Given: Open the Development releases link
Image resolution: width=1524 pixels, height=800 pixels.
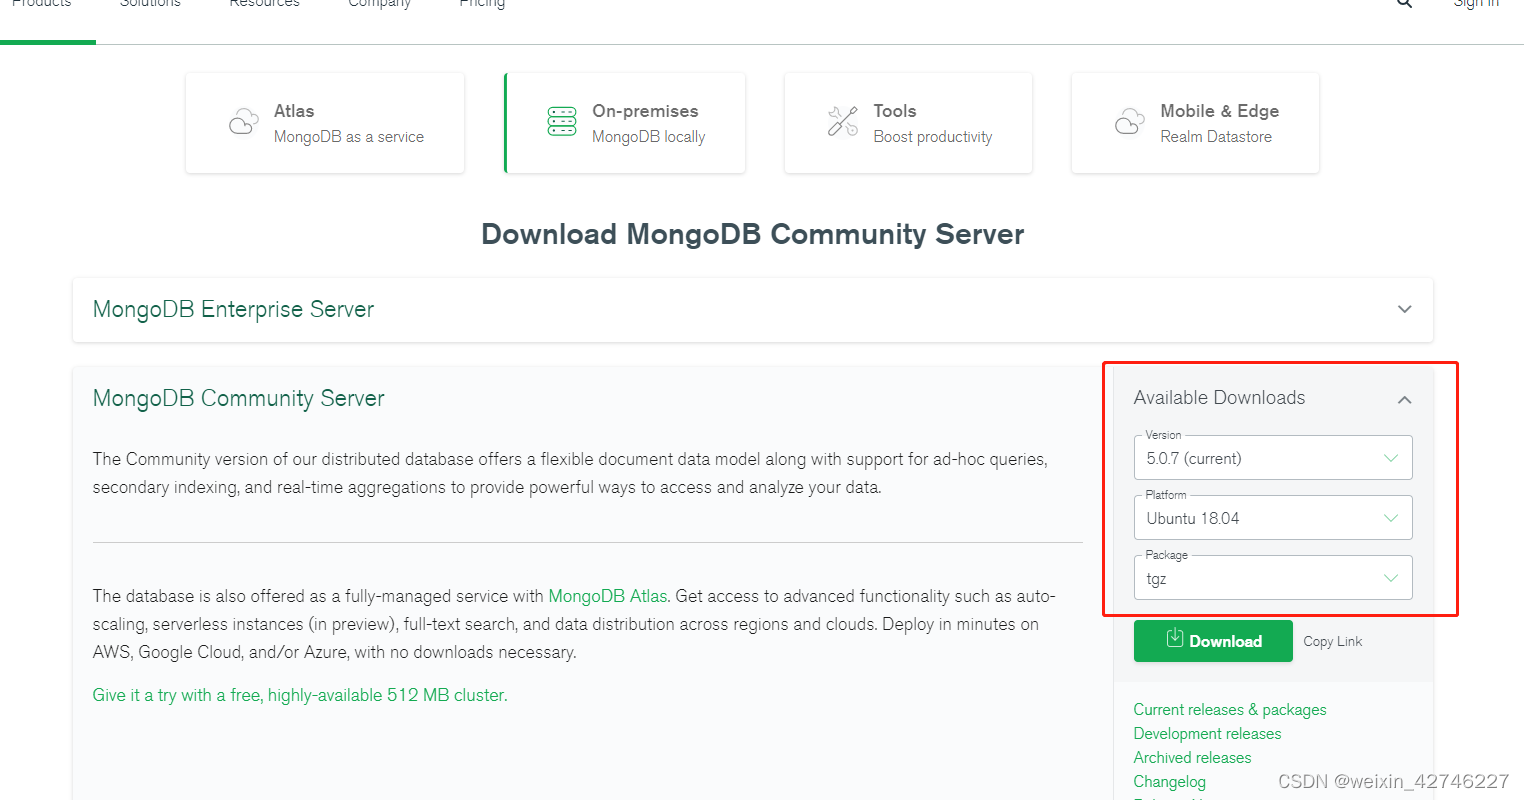Looking at the screenshot, I should click(1207, 734).
